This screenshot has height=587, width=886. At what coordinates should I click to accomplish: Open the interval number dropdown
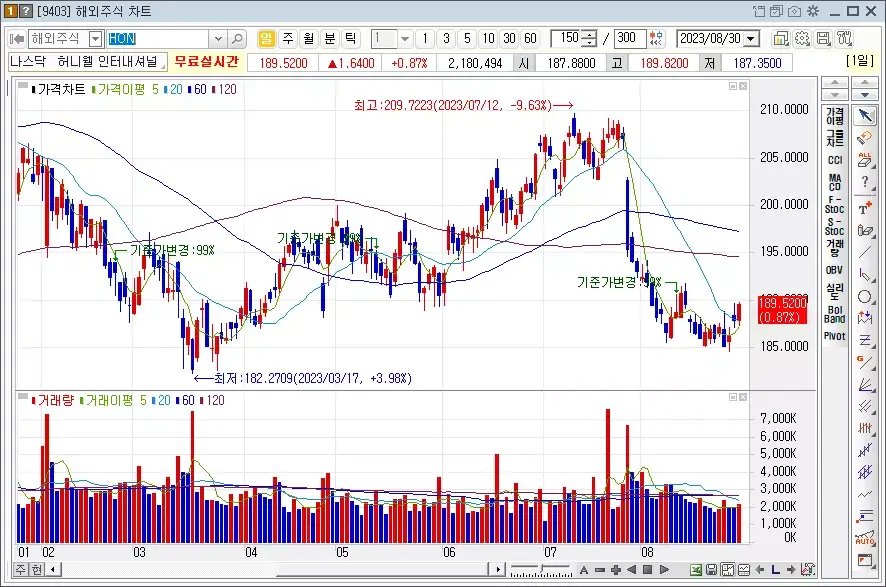click(x=405, y=39)
